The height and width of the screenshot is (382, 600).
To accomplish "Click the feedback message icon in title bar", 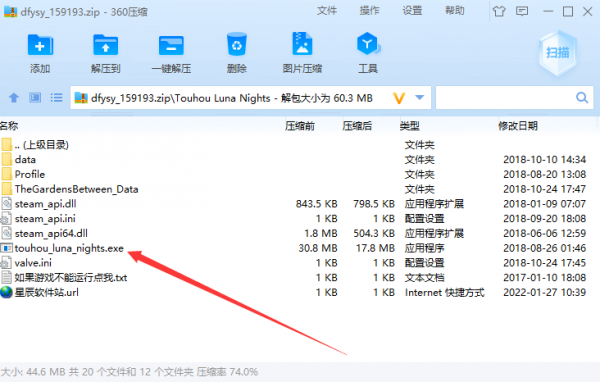I will click(522, 11).
